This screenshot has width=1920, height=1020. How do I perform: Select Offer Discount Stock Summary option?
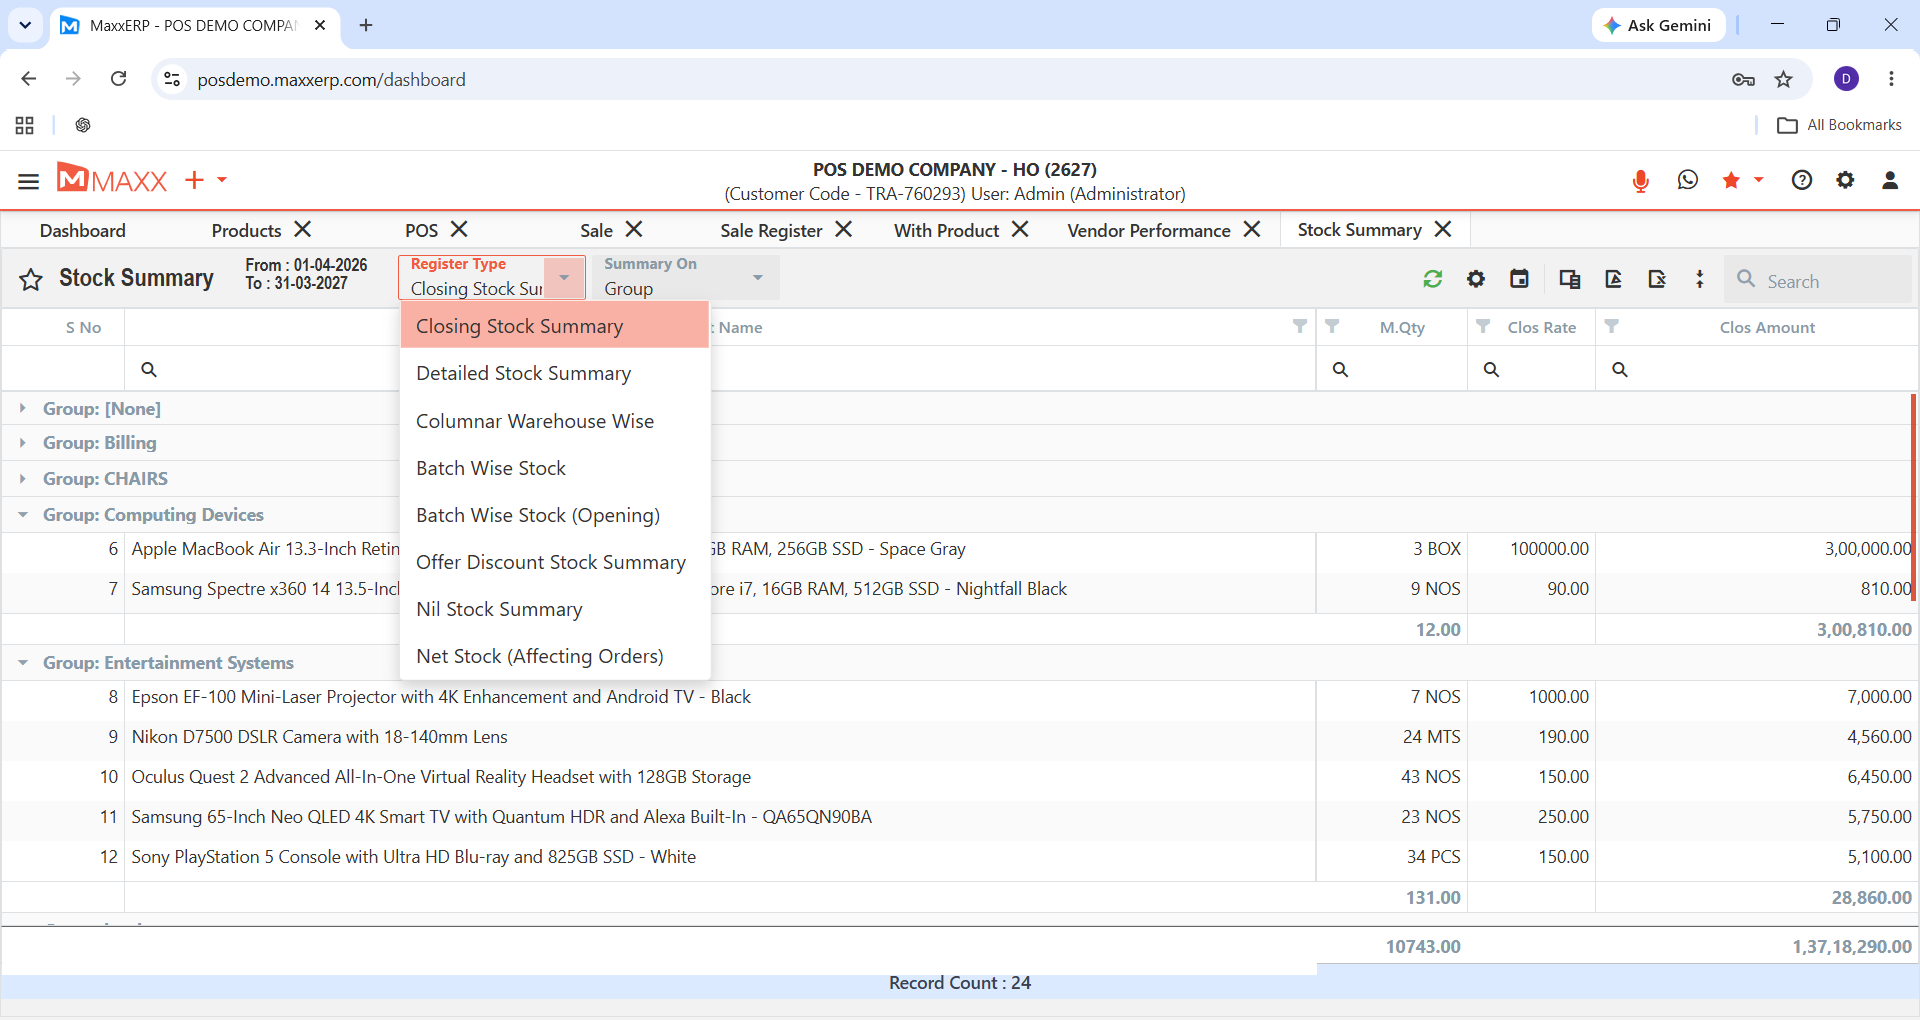[555, 562]
